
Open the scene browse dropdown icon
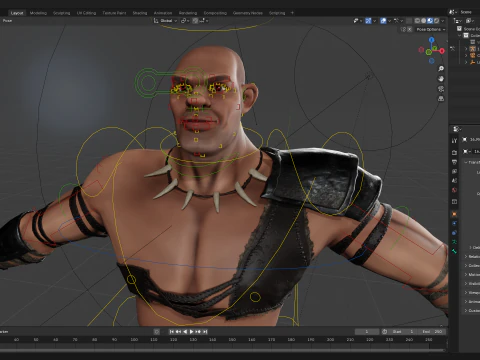pyautogui.click(x=453, y=12)
